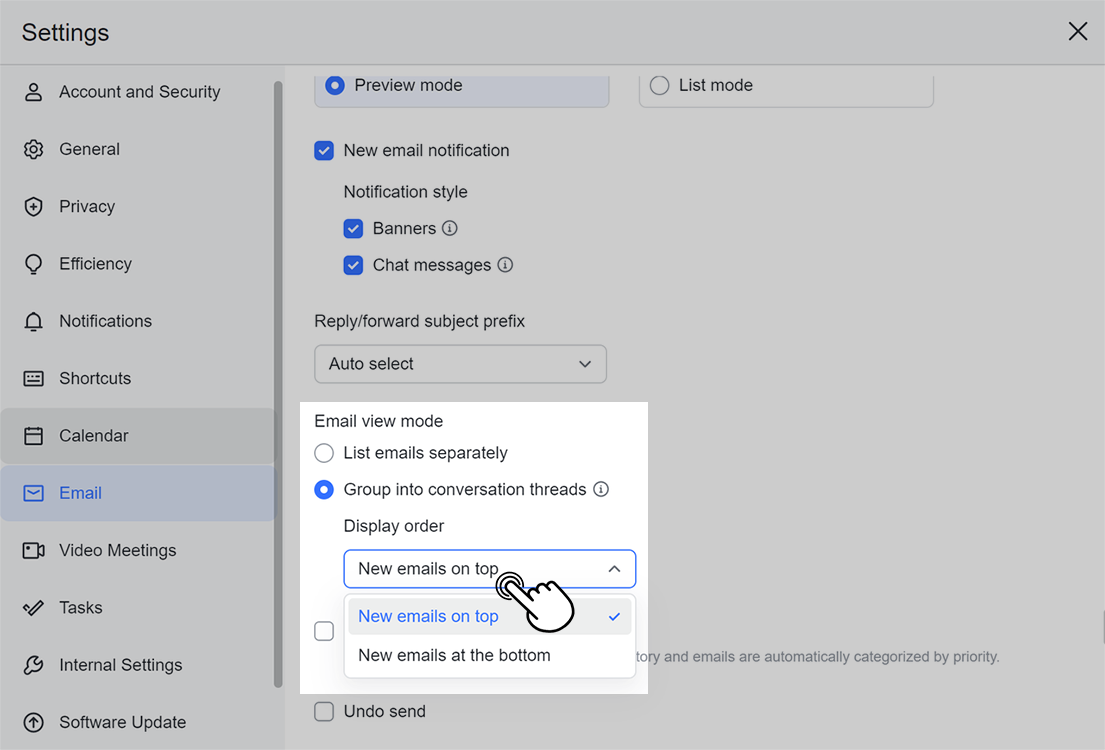Click the Calendar icon in sidebar
Screen dimensions: 1105x750
[x=33, y=436]
